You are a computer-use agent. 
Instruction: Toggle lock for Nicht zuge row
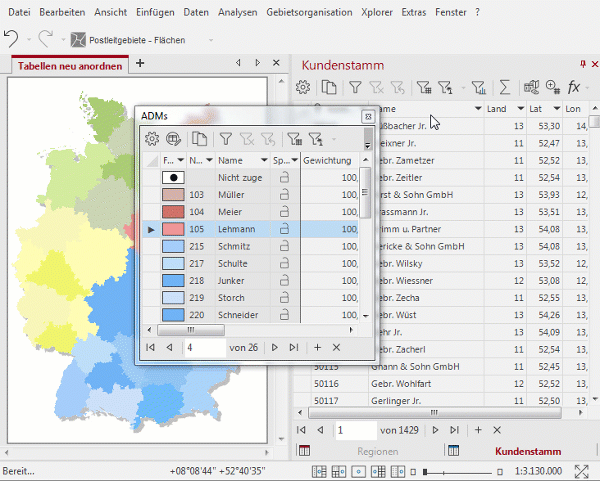coord(284,178)
